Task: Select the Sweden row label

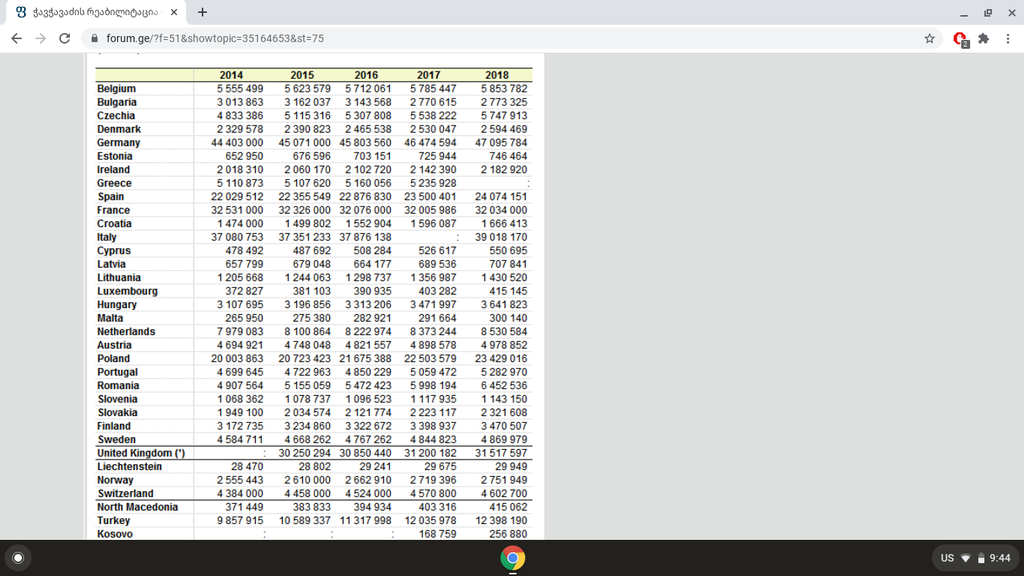Action: click(116, 440)
